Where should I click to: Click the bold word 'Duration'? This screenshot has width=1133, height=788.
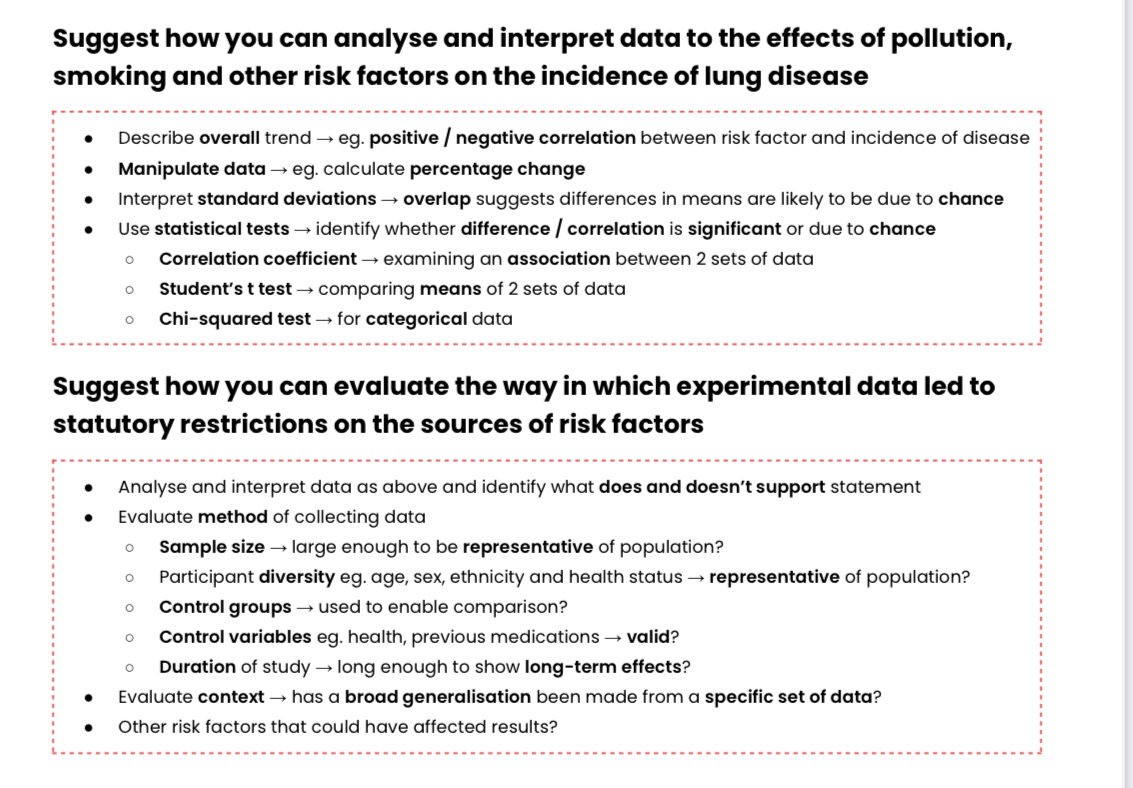[x=196, y=667]
